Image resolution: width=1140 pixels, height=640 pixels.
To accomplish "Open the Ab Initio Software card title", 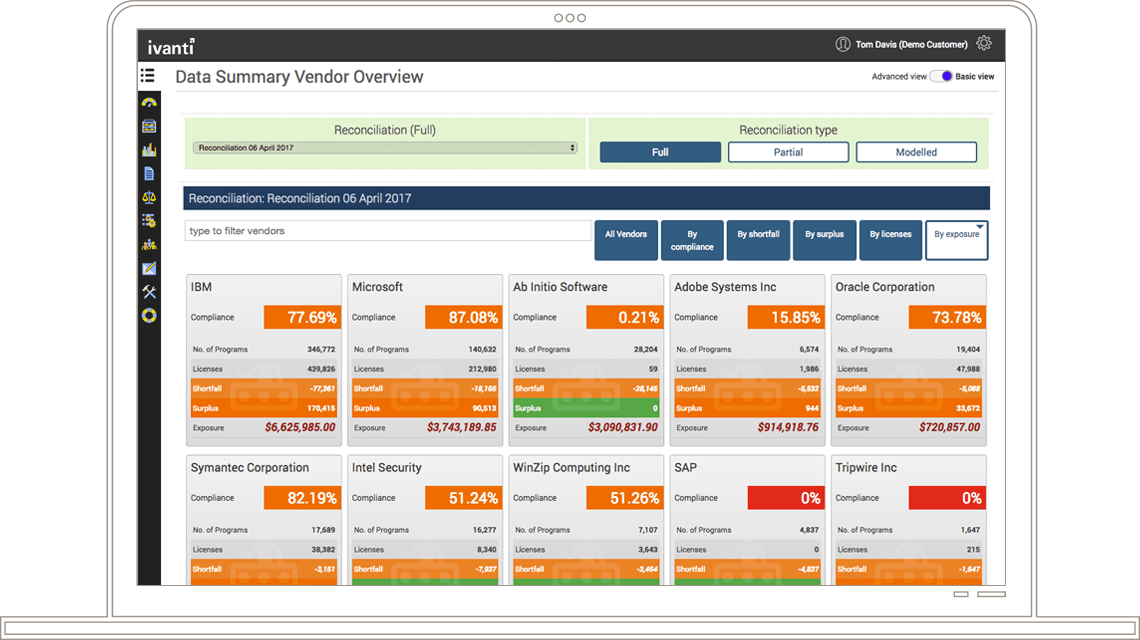I will pyautogui.click(x=561, y=287).
